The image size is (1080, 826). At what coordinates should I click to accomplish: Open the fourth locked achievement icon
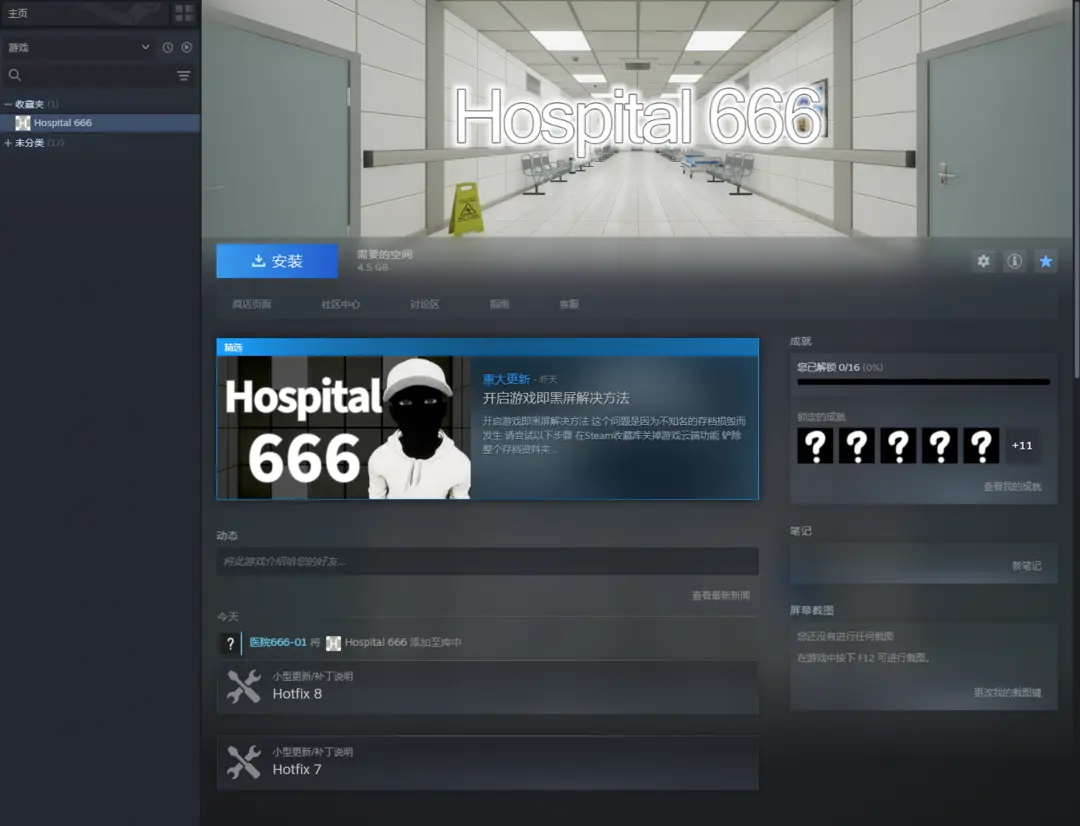pos(939,446)
